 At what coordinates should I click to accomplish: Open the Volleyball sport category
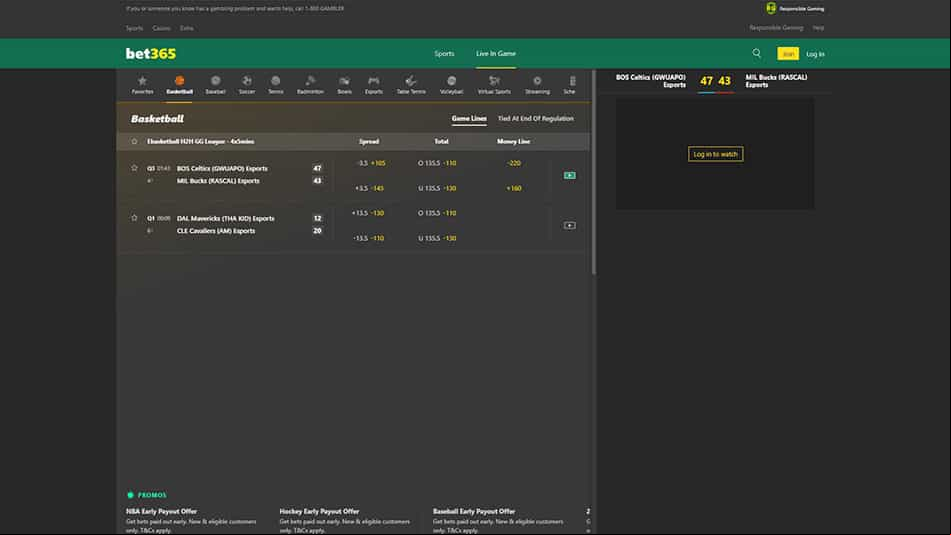451,84
